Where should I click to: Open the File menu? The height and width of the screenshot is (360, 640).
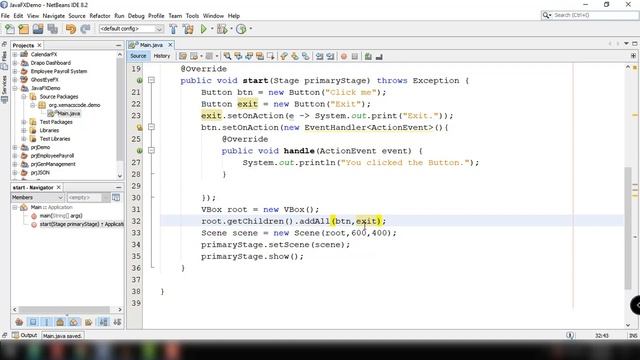(5, 16)
